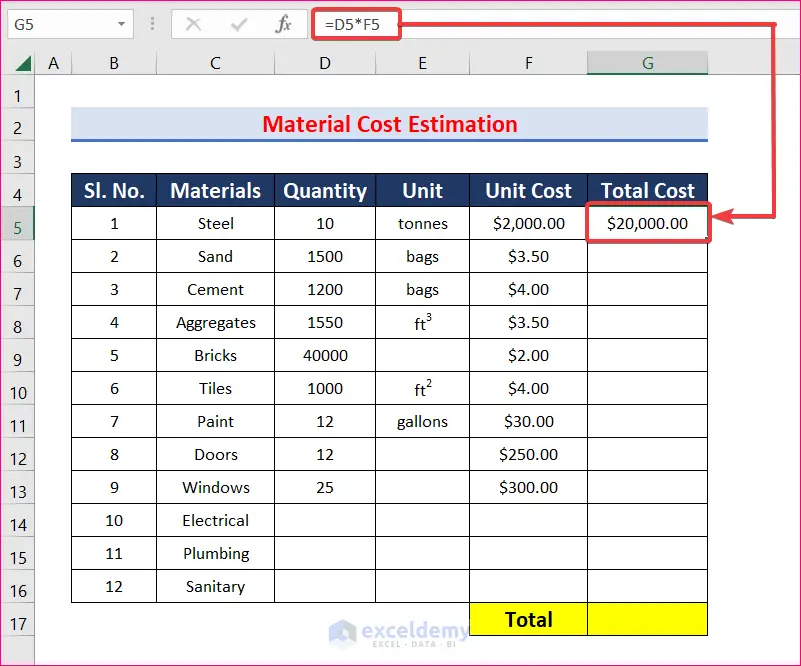Viewport: 801px width, 666px height.
Task: Select column C header
Action: (x=216, y=63)
